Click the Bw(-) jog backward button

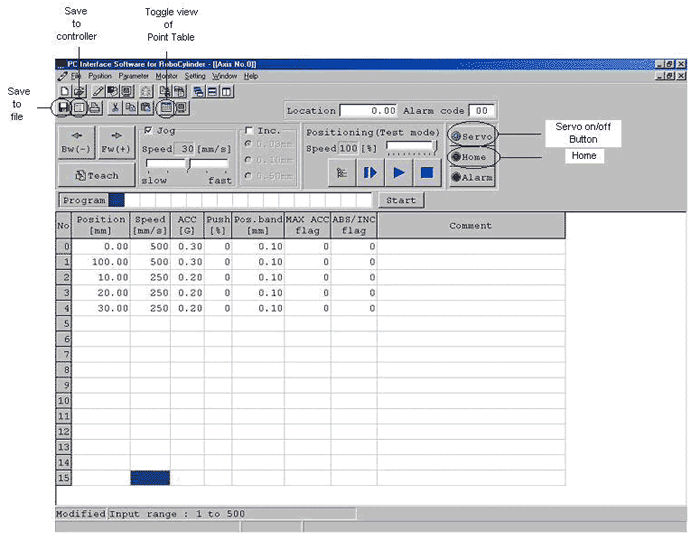point(76,142)
